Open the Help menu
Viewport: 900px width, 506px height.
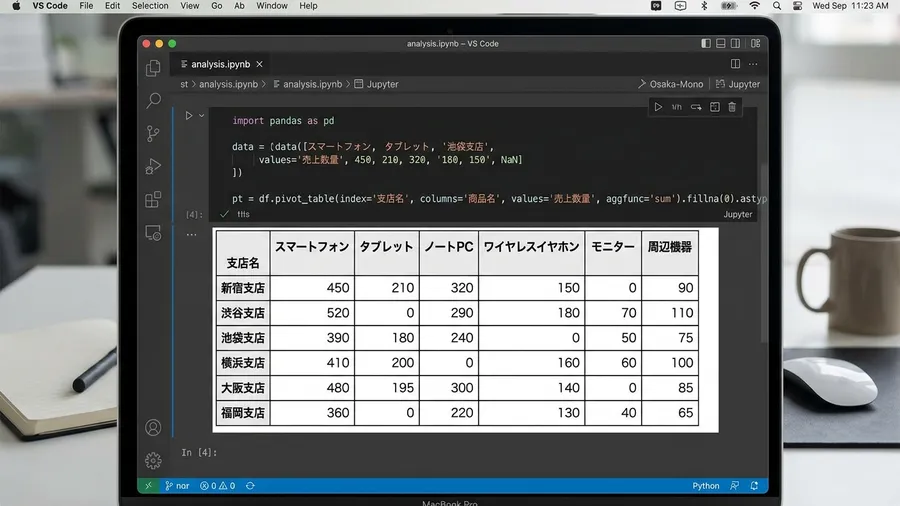click(308, 6)
